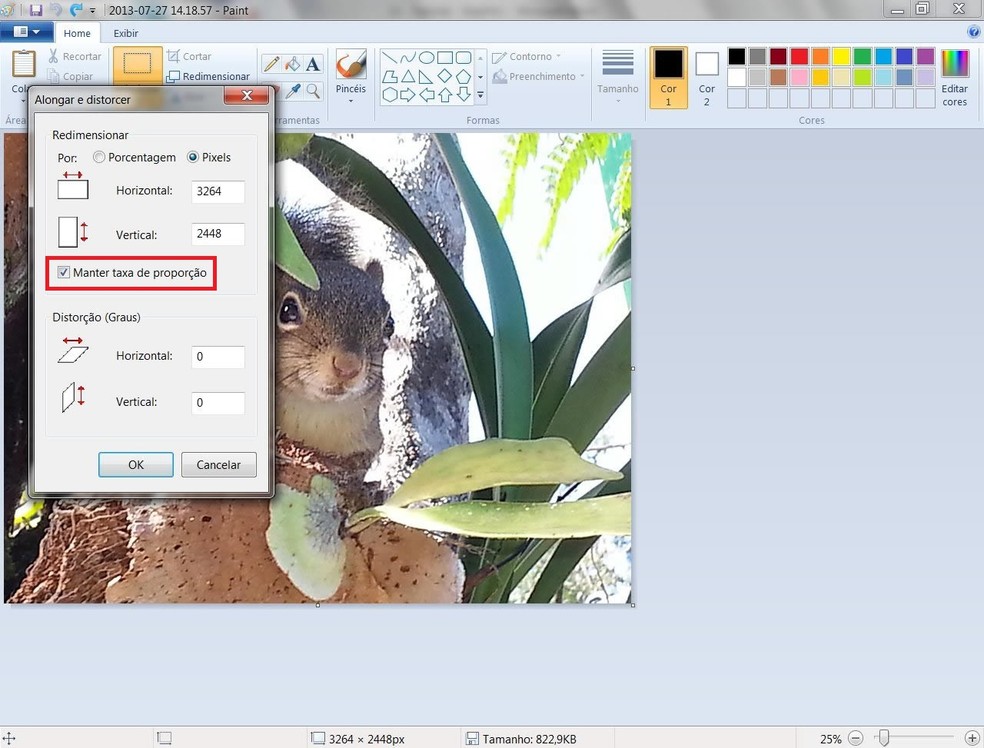Select the Text tool

tap(313, 64)
